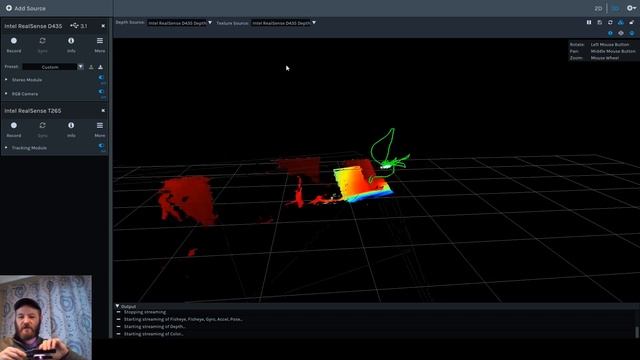Switch to 3D view mode
Image resolution: width=640 pixels, height=360 pixels.
pyautogui.click(x=616, y=8)
